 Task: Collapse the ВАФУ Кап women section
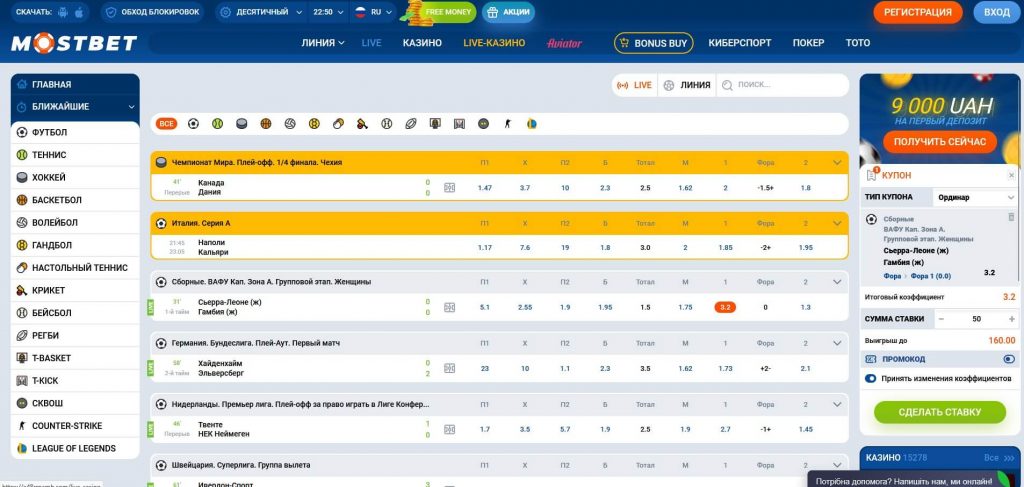(x=837, y=282)
